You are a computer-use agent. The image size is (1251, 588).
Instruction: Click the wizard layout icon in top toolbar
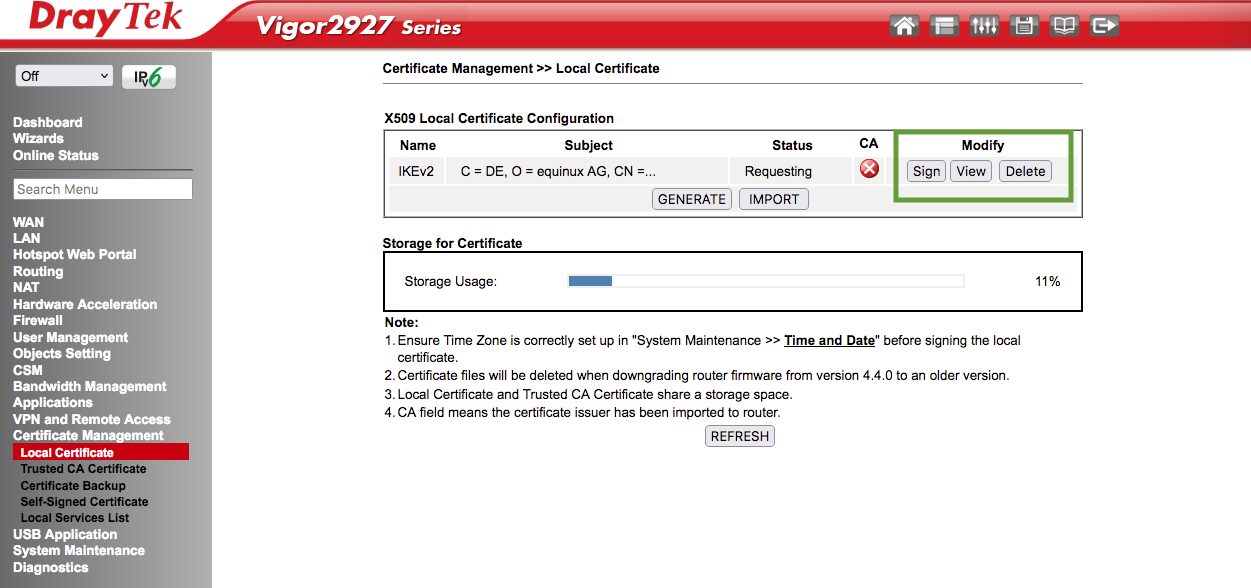[943, 24]
